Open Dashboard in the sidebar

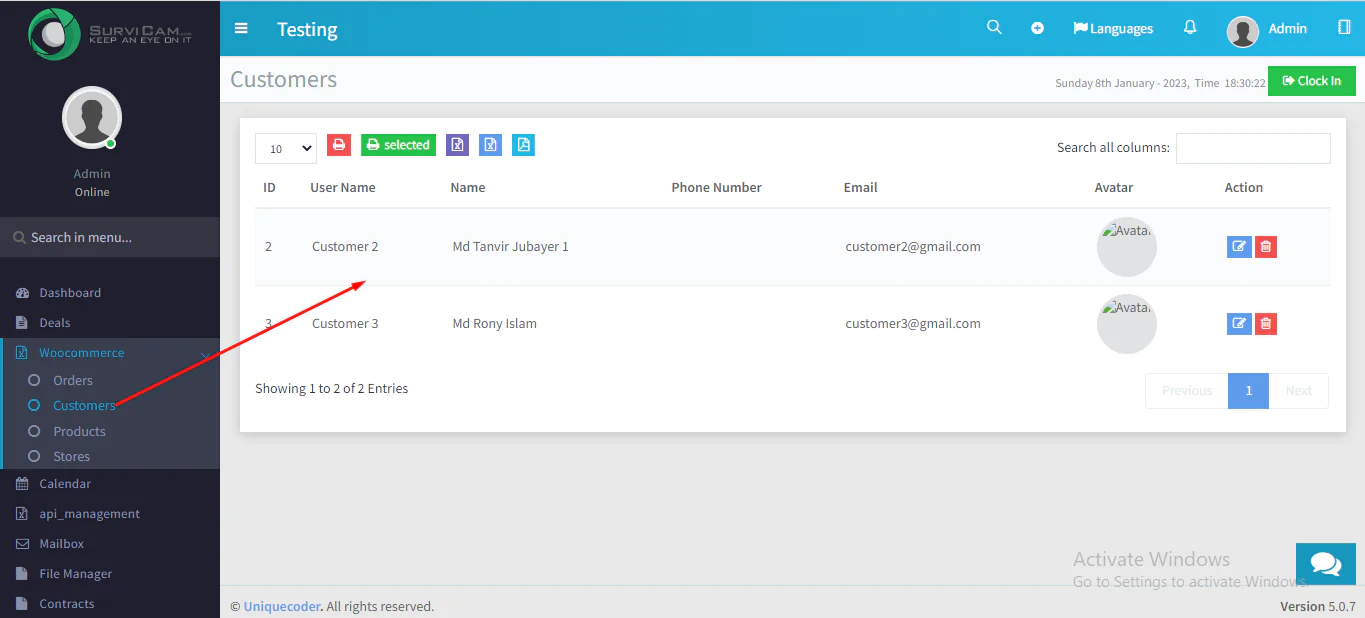pos(70,293)
